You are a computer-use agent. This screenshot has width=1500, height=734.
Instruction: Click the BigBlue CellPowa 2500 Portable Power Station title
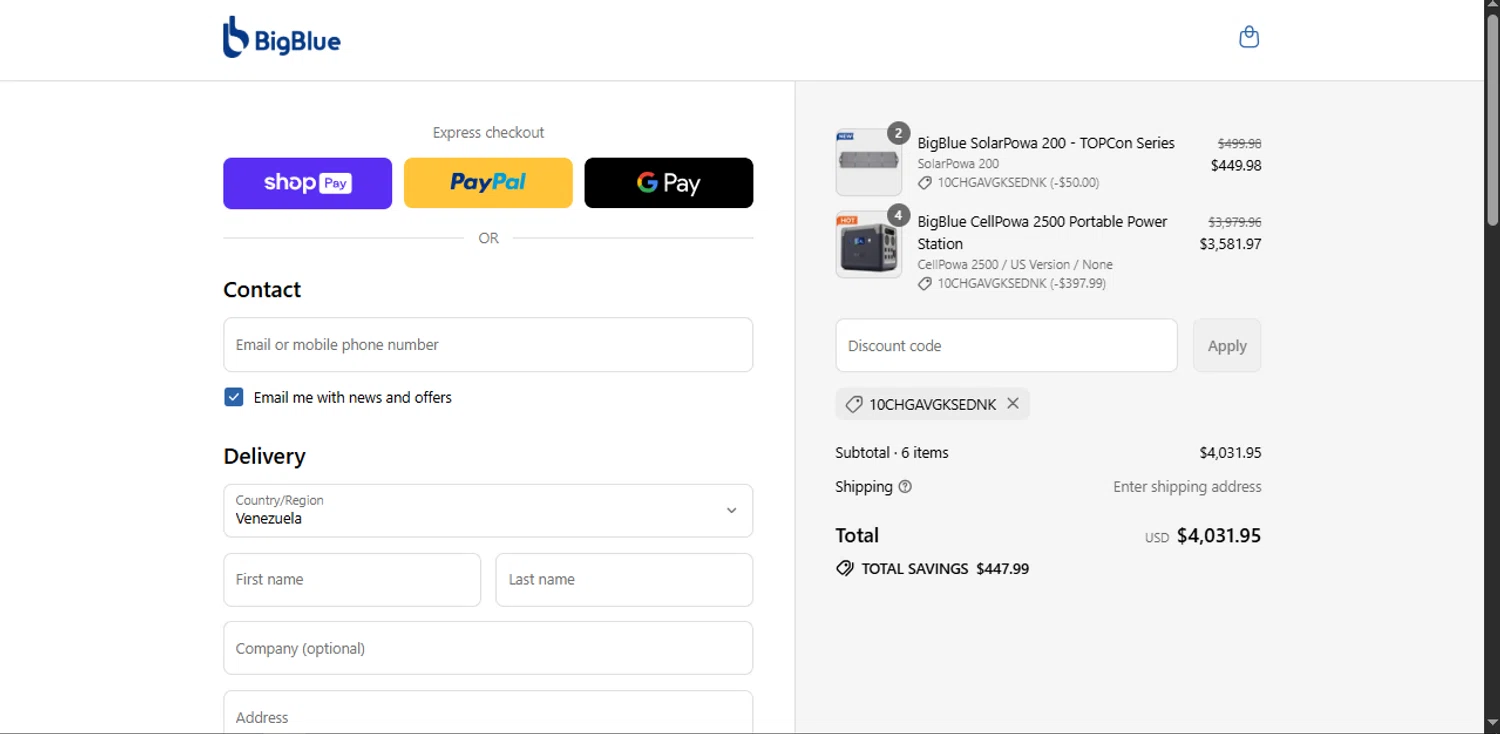pyautogui.click(x=1042, y=232)
